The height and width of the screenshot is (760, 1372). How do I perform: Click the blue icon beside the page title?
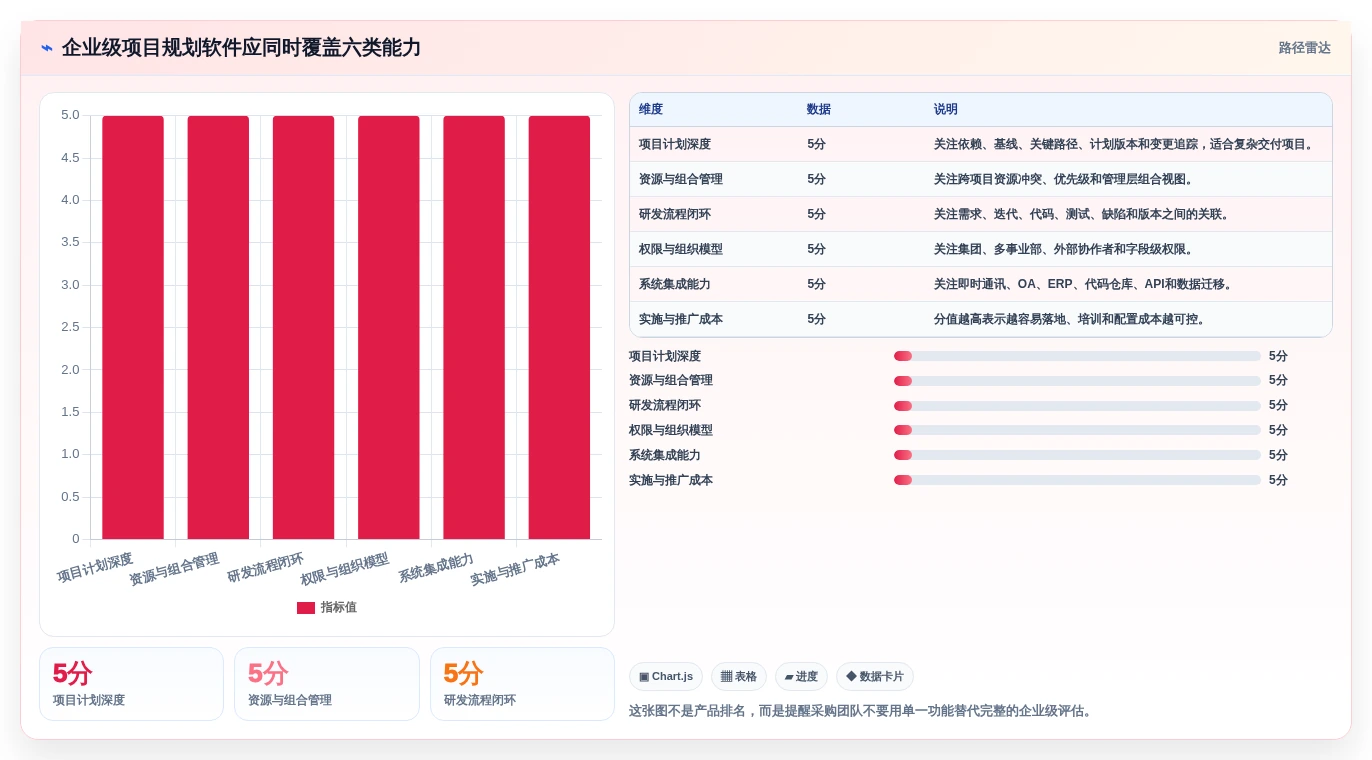(47, 48)
